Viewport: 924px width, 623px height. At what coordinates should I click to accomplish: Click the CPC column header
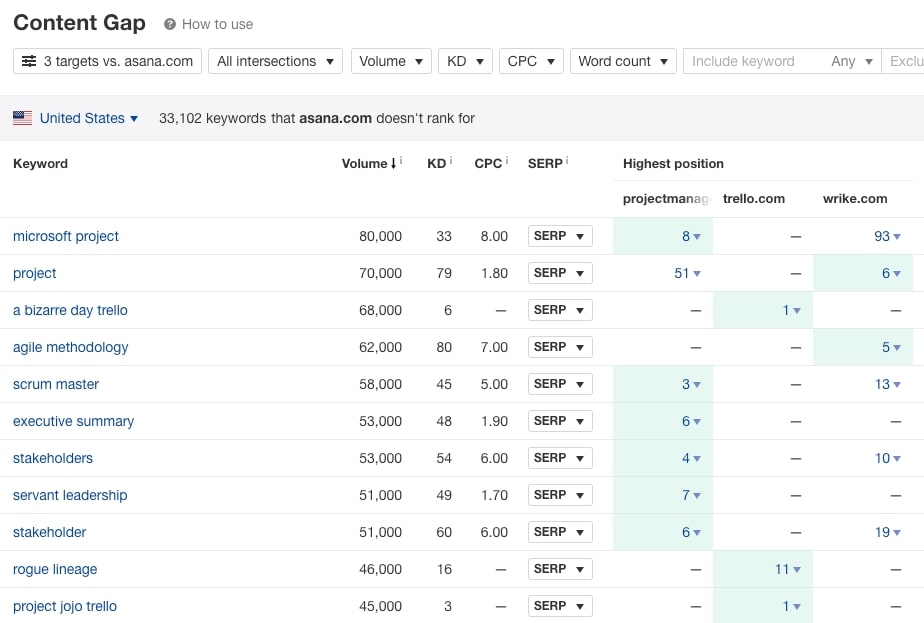pyautogui.click(x=489, y=163)
